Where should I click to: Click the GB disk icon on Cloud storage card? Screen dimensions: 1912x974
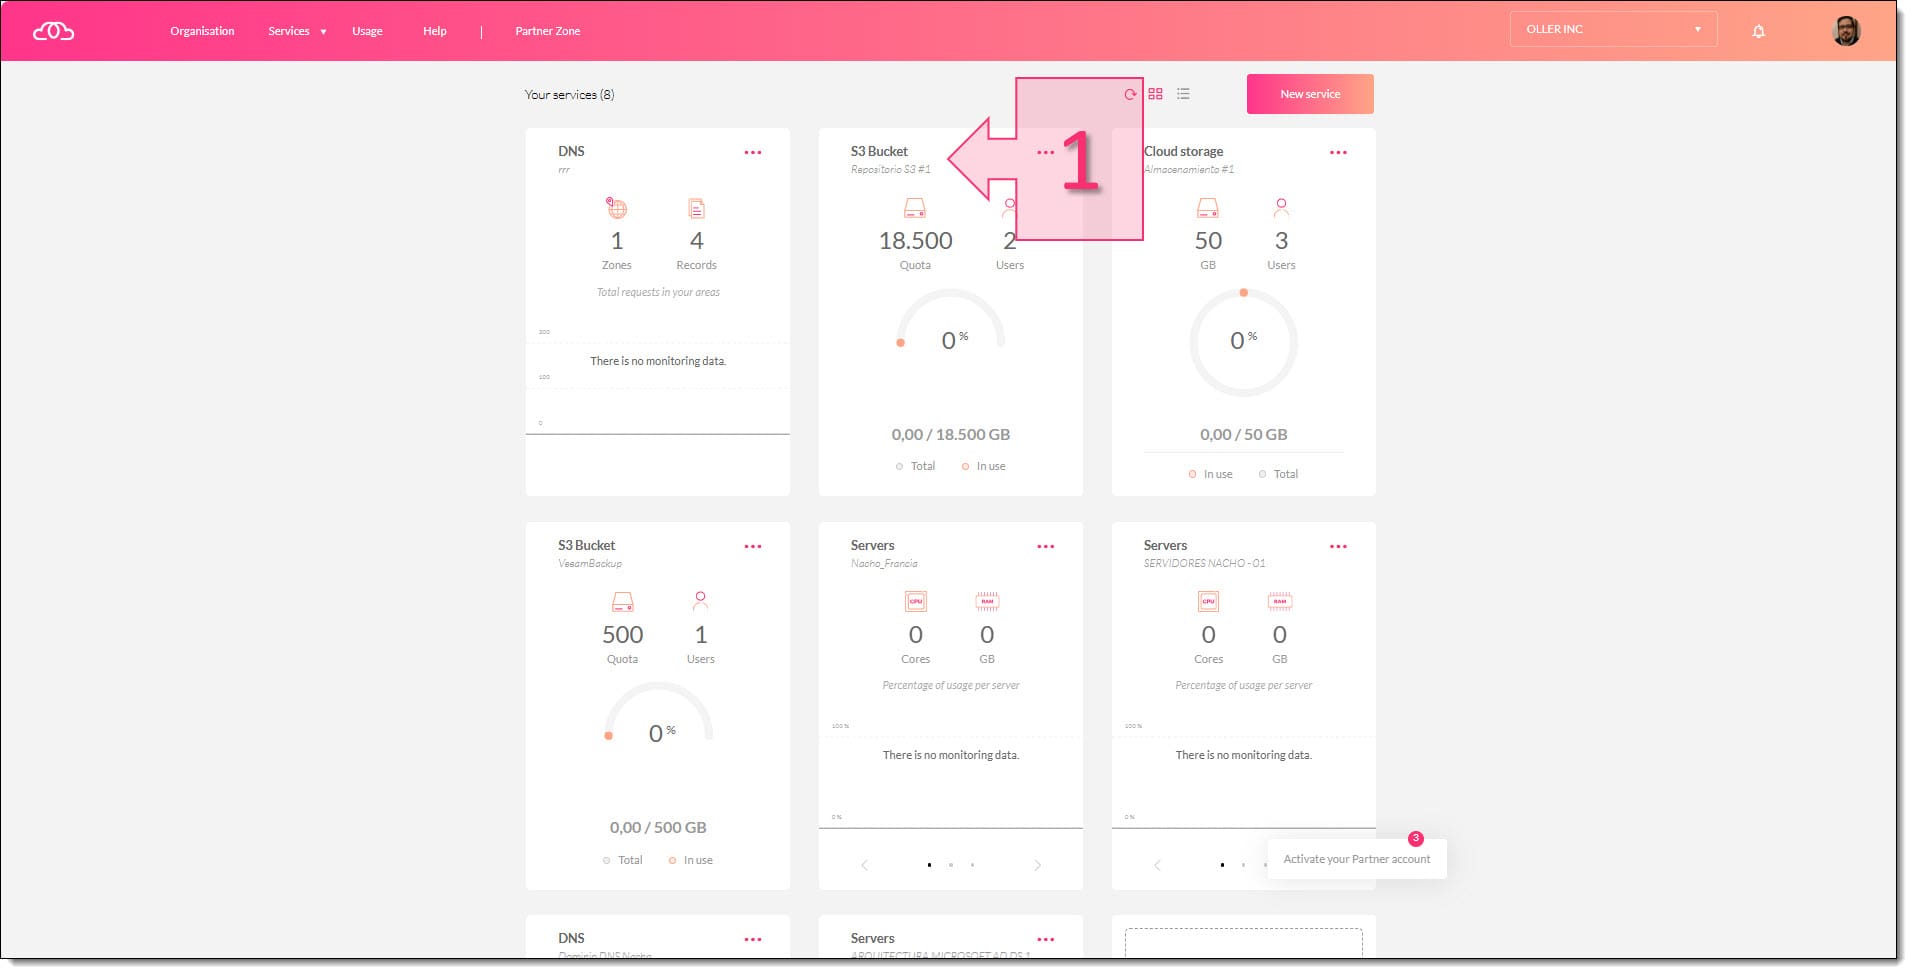1208,208
